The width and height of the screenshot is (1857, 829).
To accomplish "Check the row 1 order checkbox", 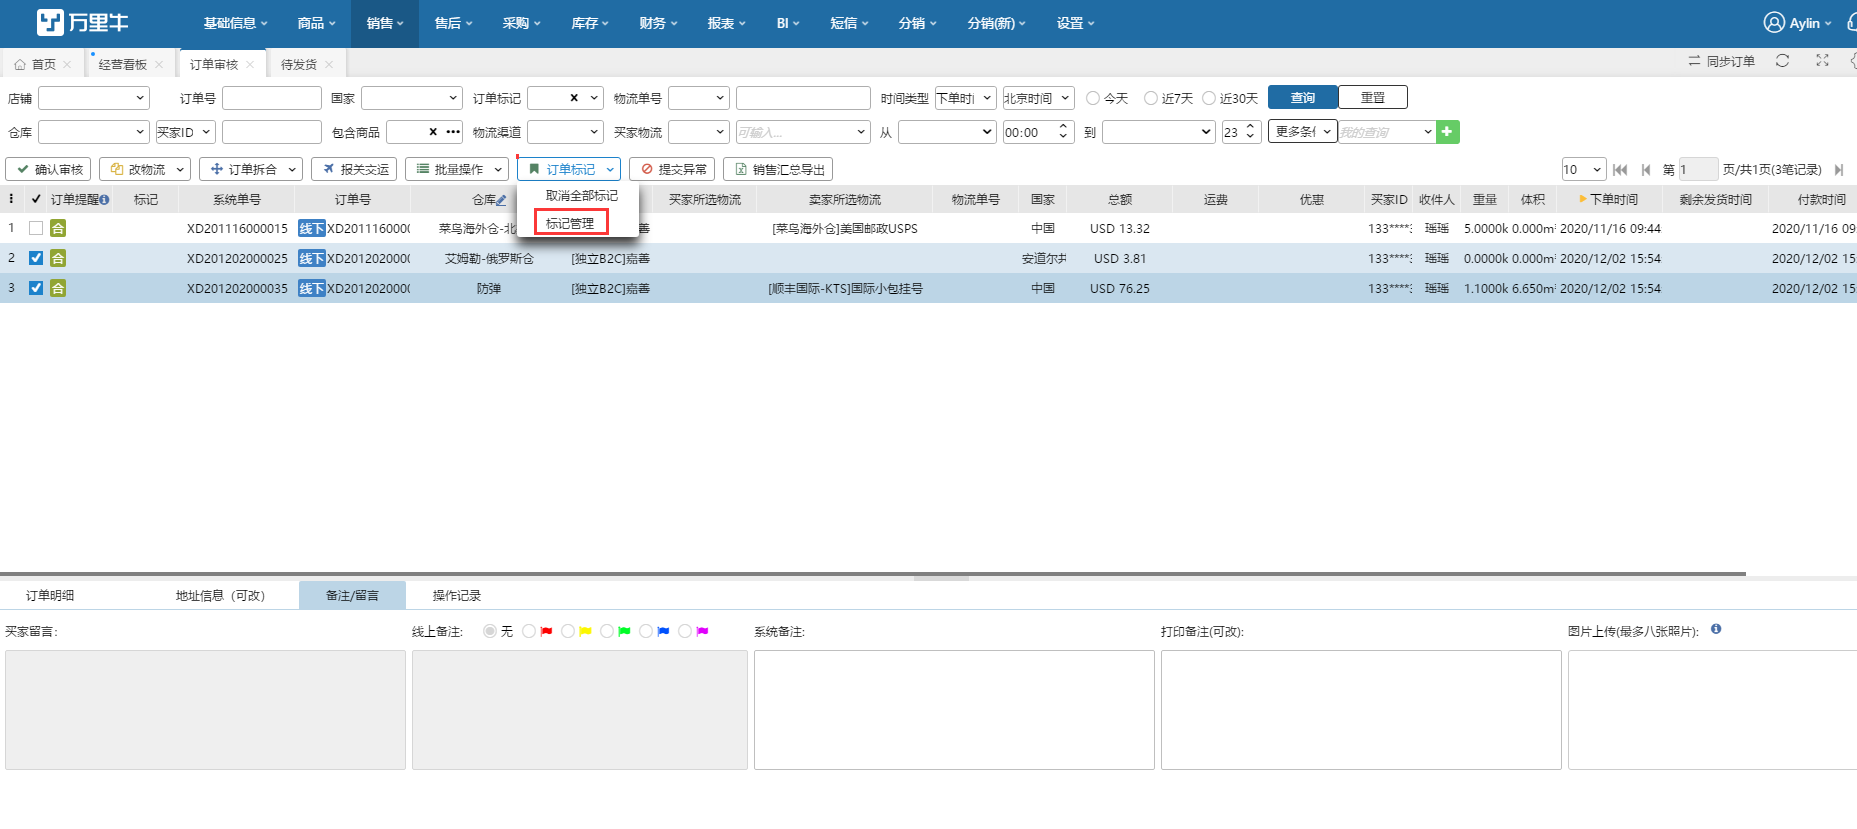I will (36, 228).
